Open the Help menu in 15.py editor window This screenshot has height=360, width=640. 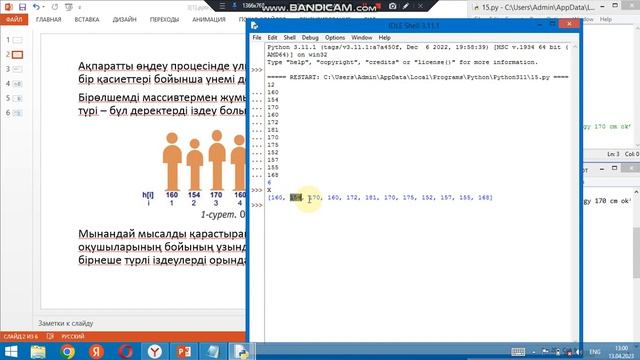click(x=606, y=19)
